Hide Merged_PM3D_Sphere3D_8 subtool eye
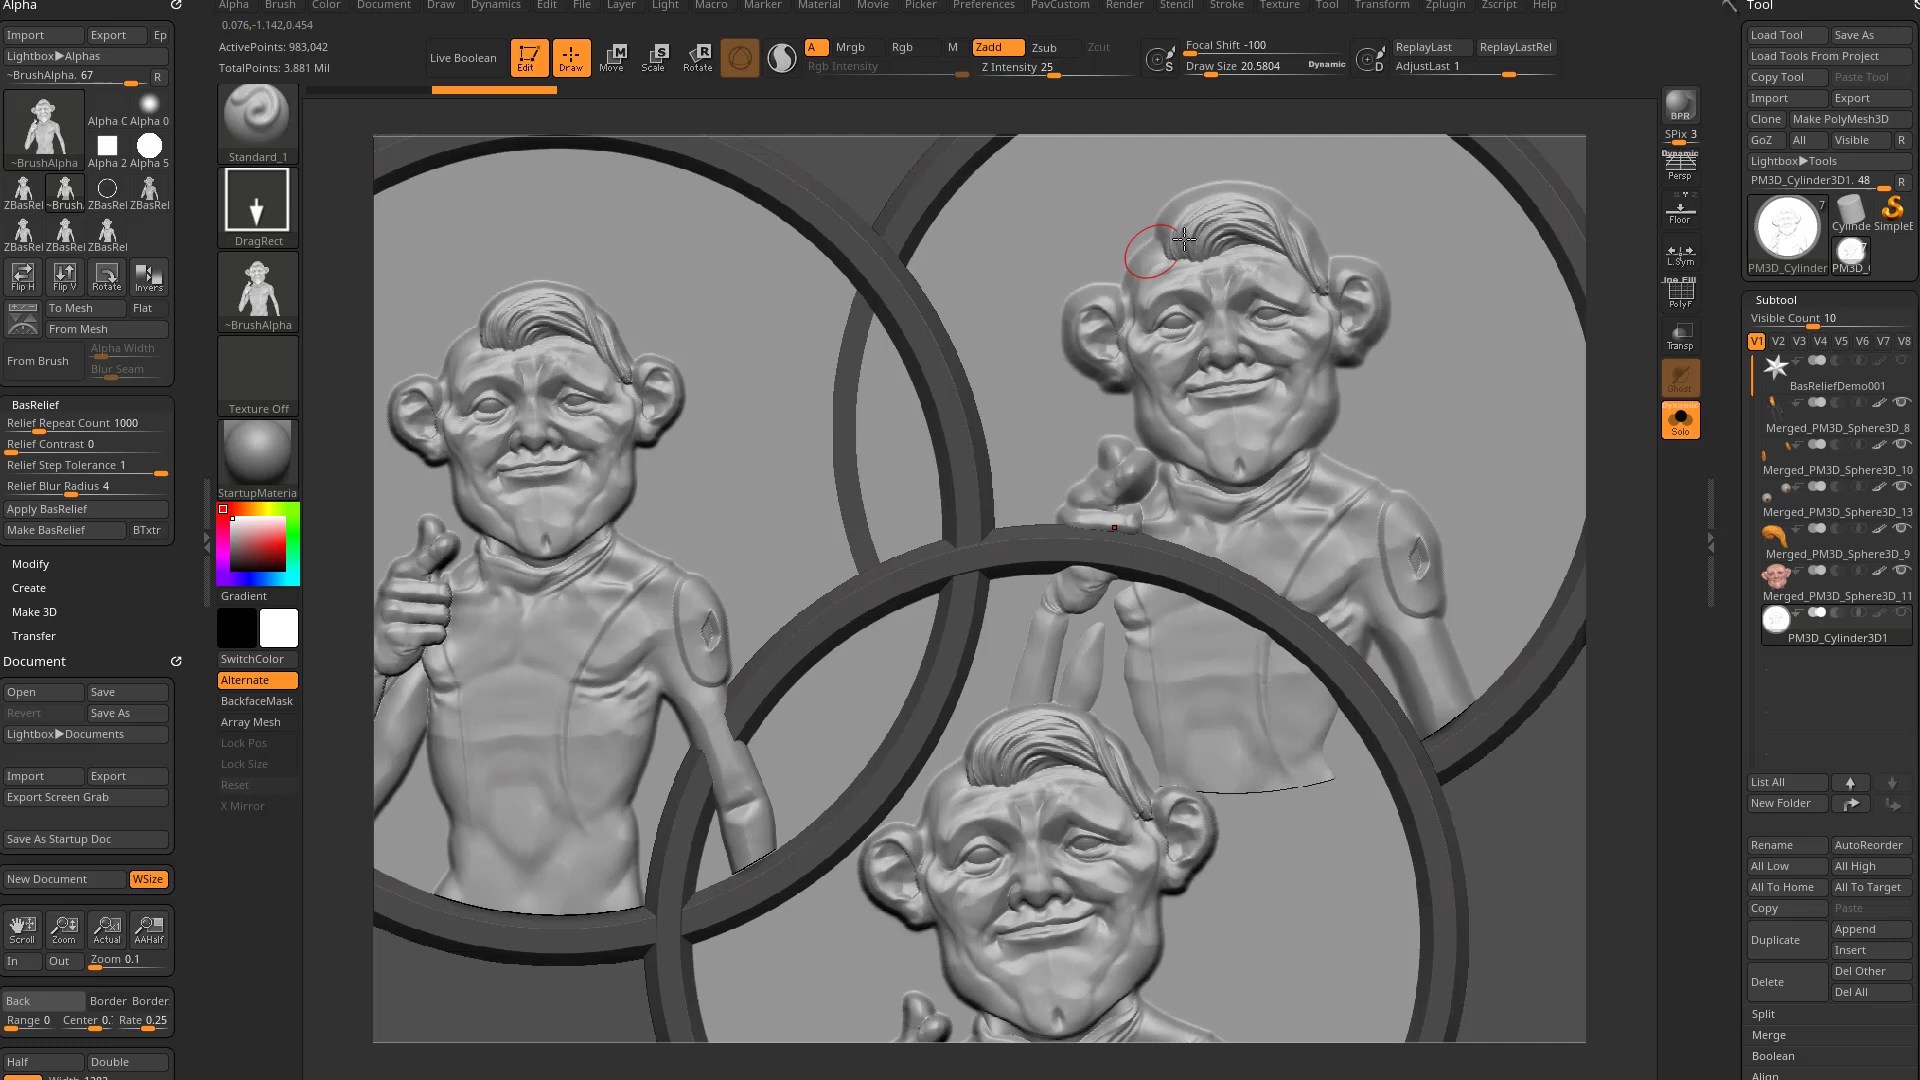Viewport: 1920px width, 1080px height. click(1901, 403)
